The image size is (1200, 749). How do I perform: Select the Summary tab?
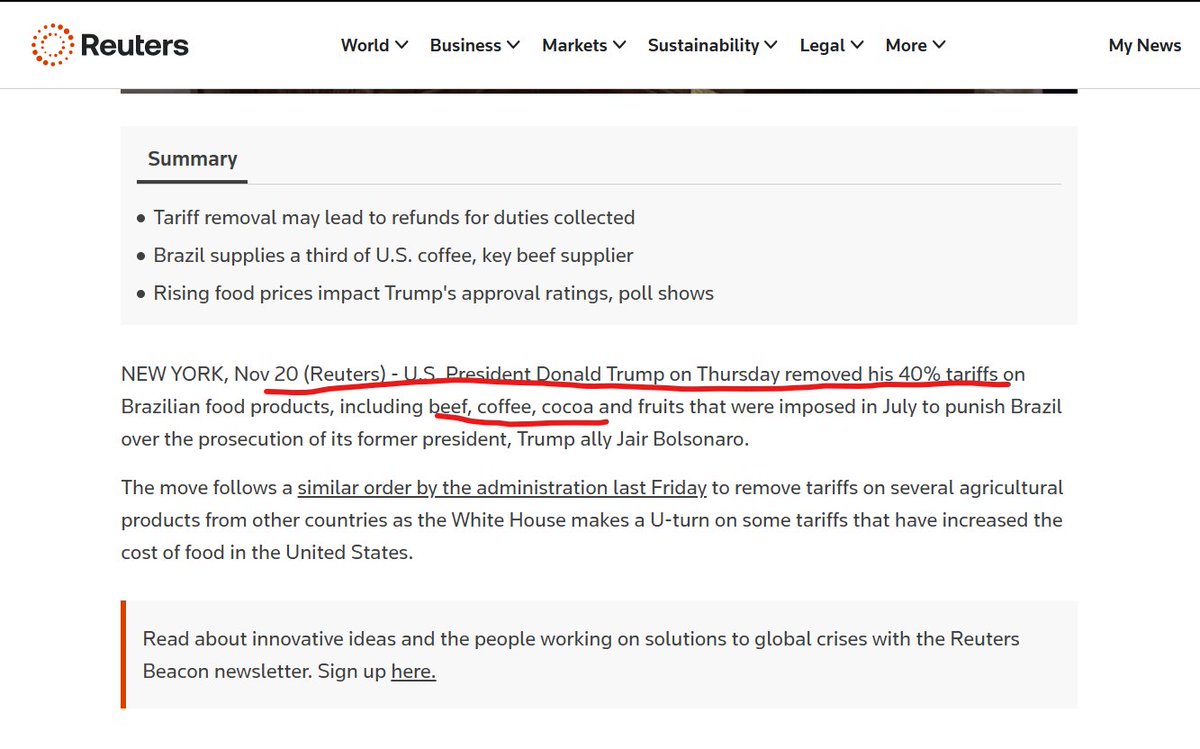[192, 159]
